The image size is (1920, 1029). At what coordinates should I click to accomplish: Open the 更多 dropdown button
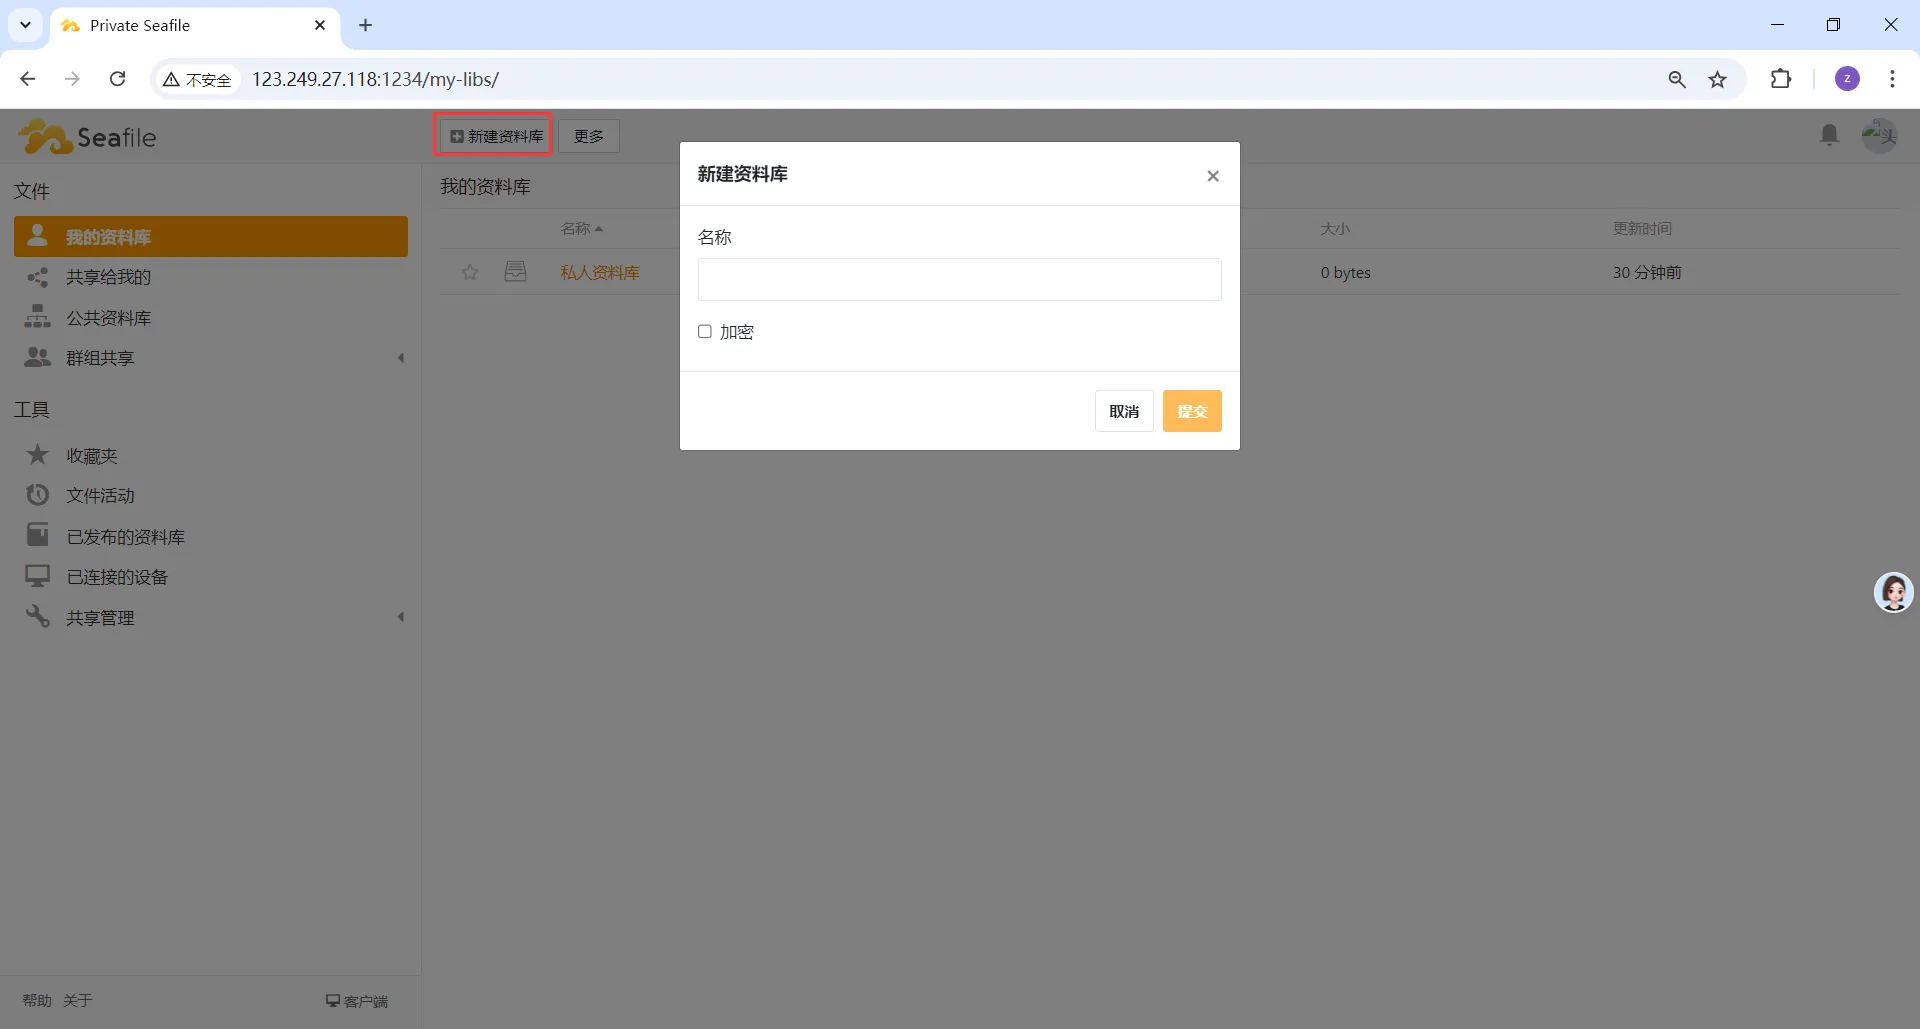[589, 136]
